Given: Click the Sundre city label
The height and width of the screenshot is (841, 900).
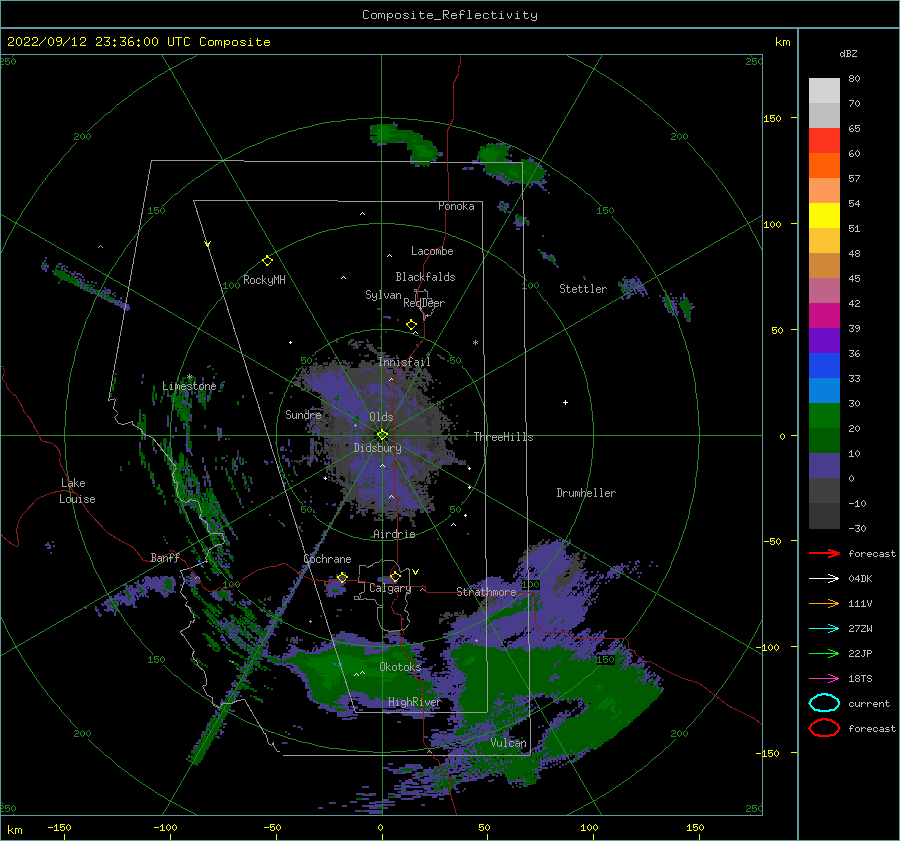Looking at the screenshot, I should click(x=303, y=414).
